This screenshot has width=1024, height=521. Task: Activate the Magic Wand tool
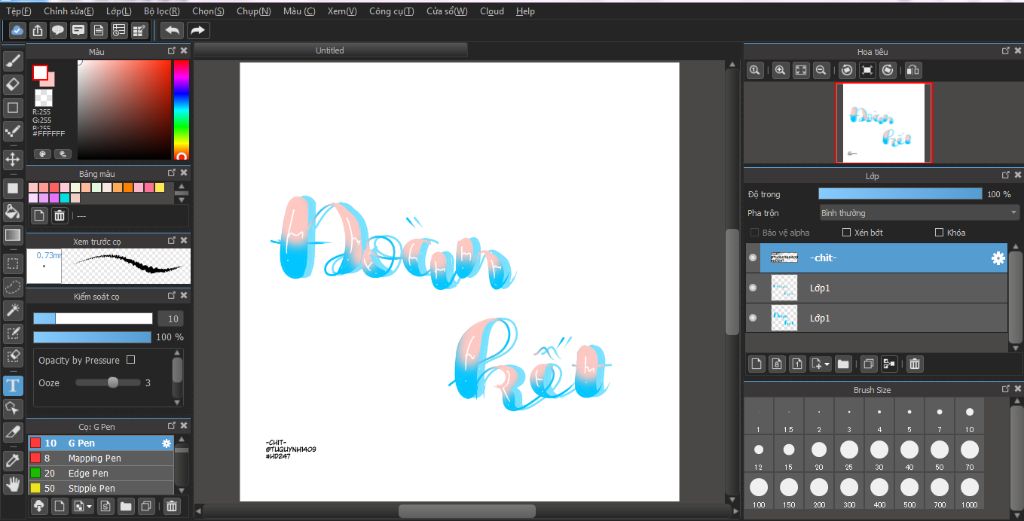click(12, 310)
